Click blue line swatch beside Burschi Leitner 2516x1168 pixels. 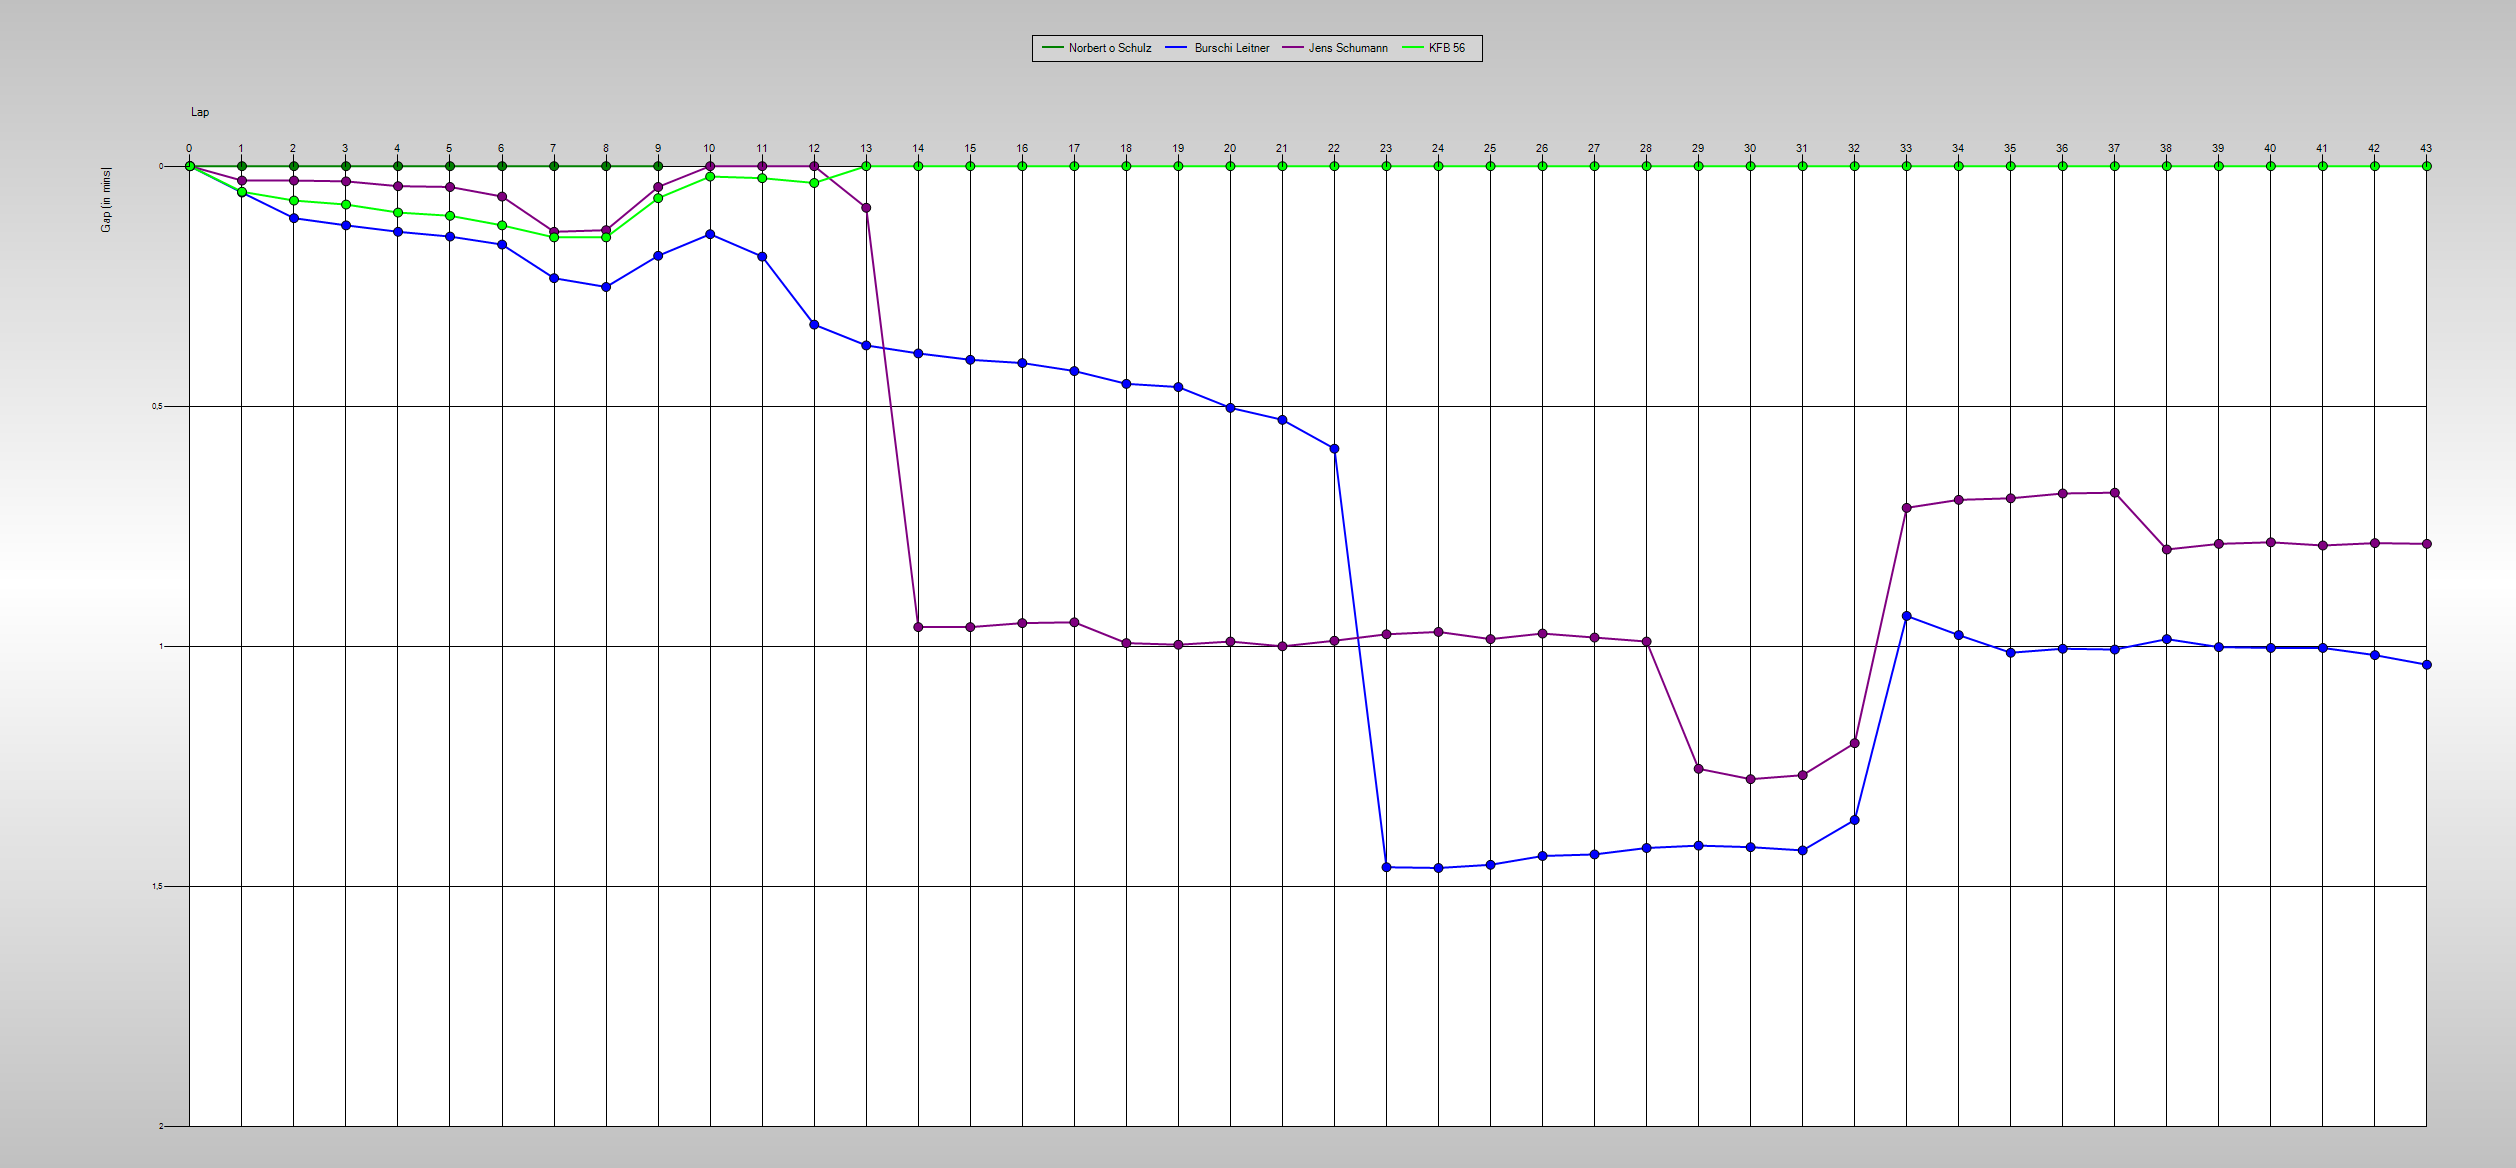1176,48
